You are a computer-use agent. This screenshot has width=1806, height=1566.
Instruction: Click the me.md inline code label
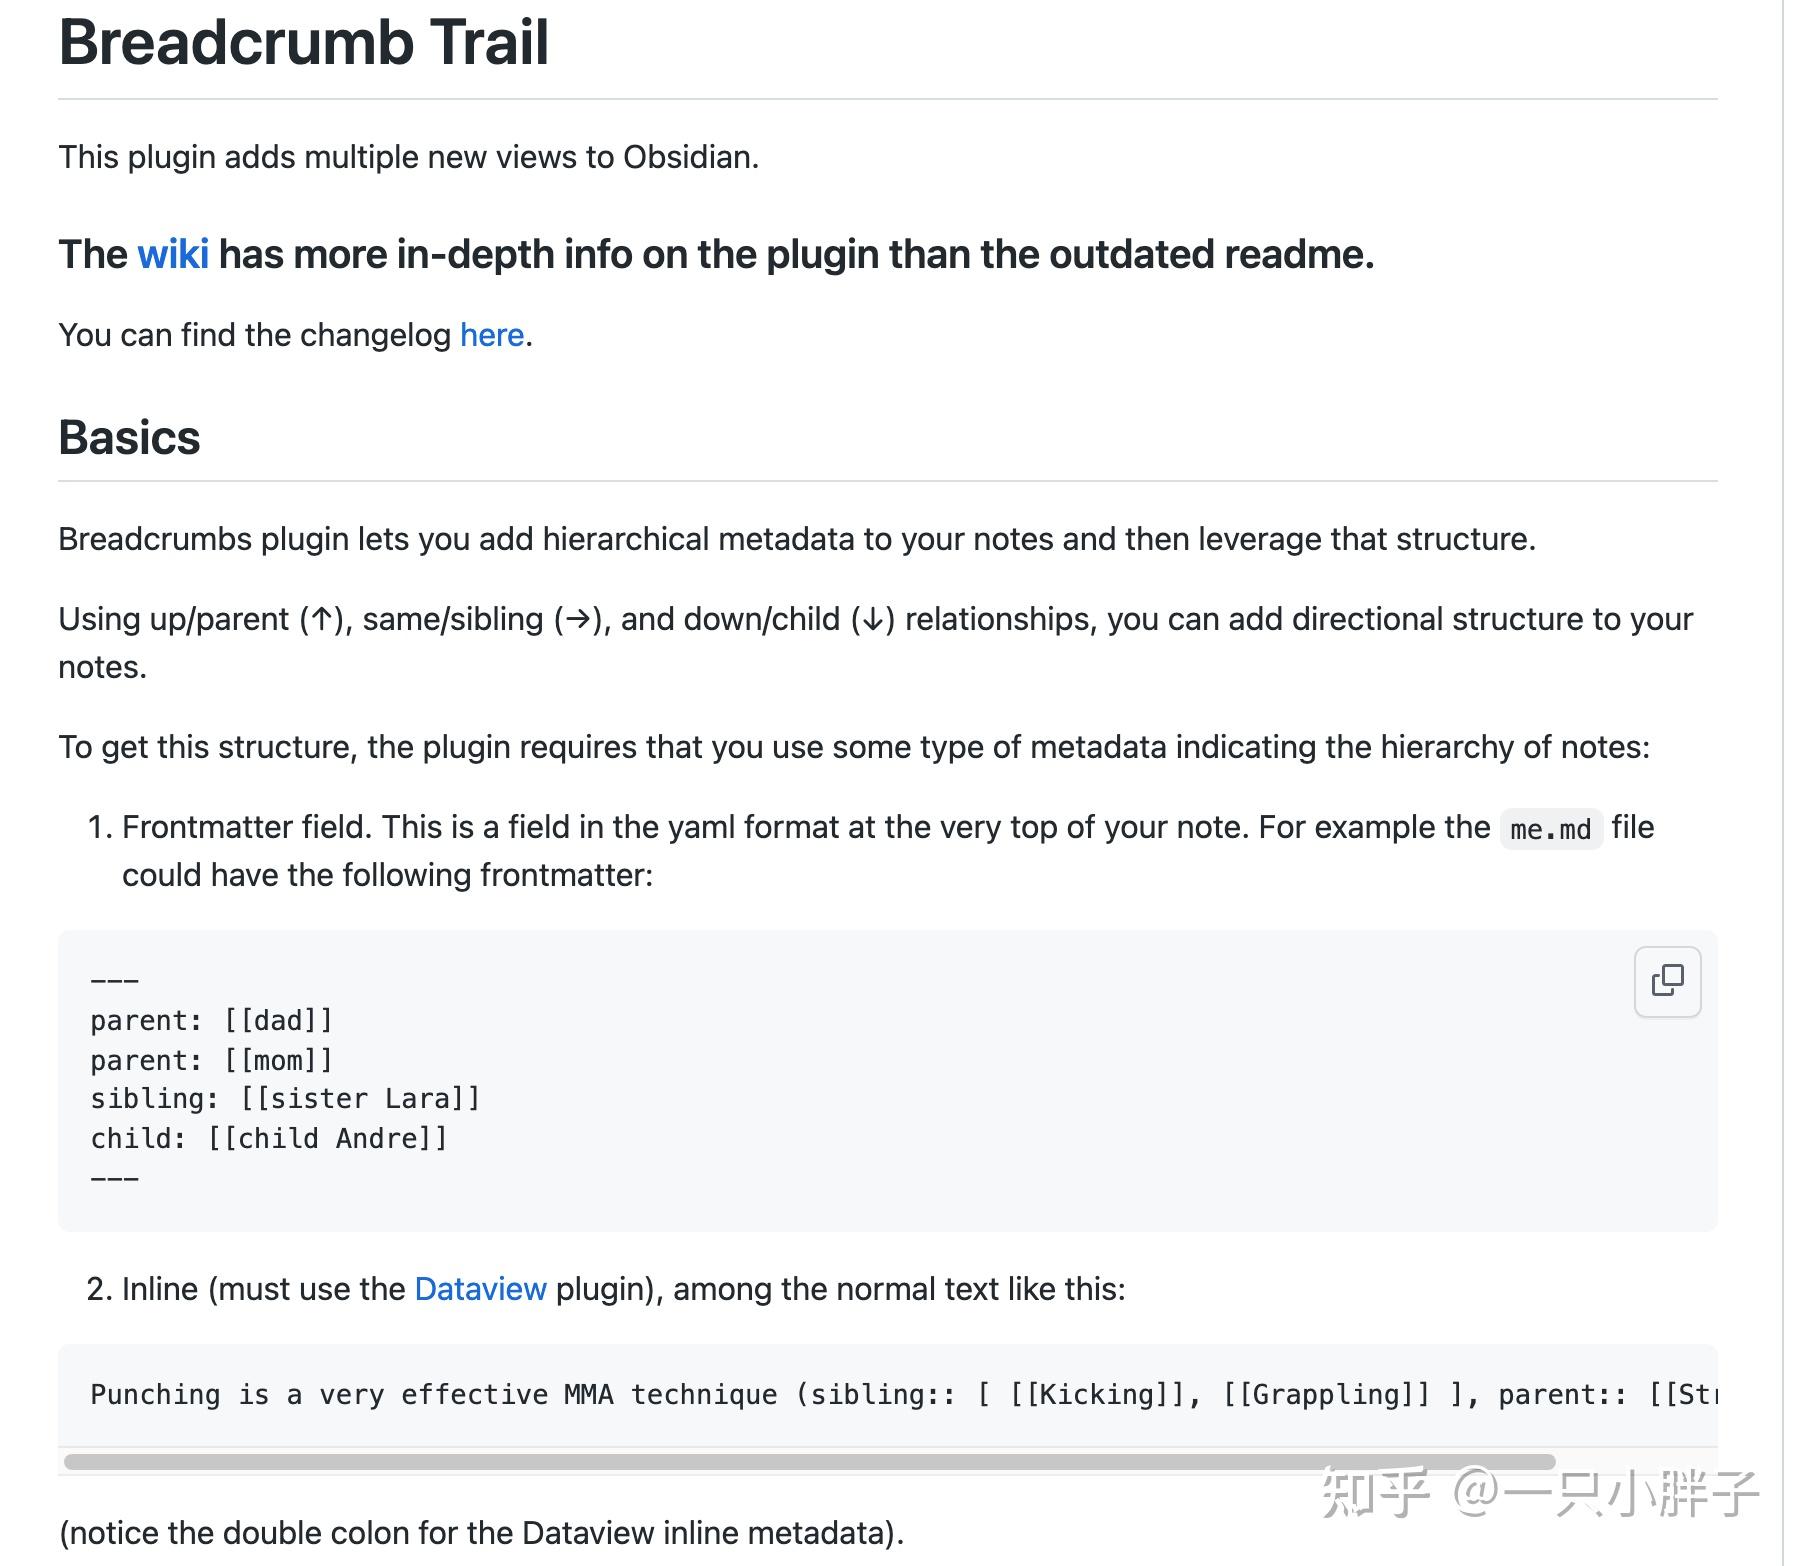[1550, 829]
